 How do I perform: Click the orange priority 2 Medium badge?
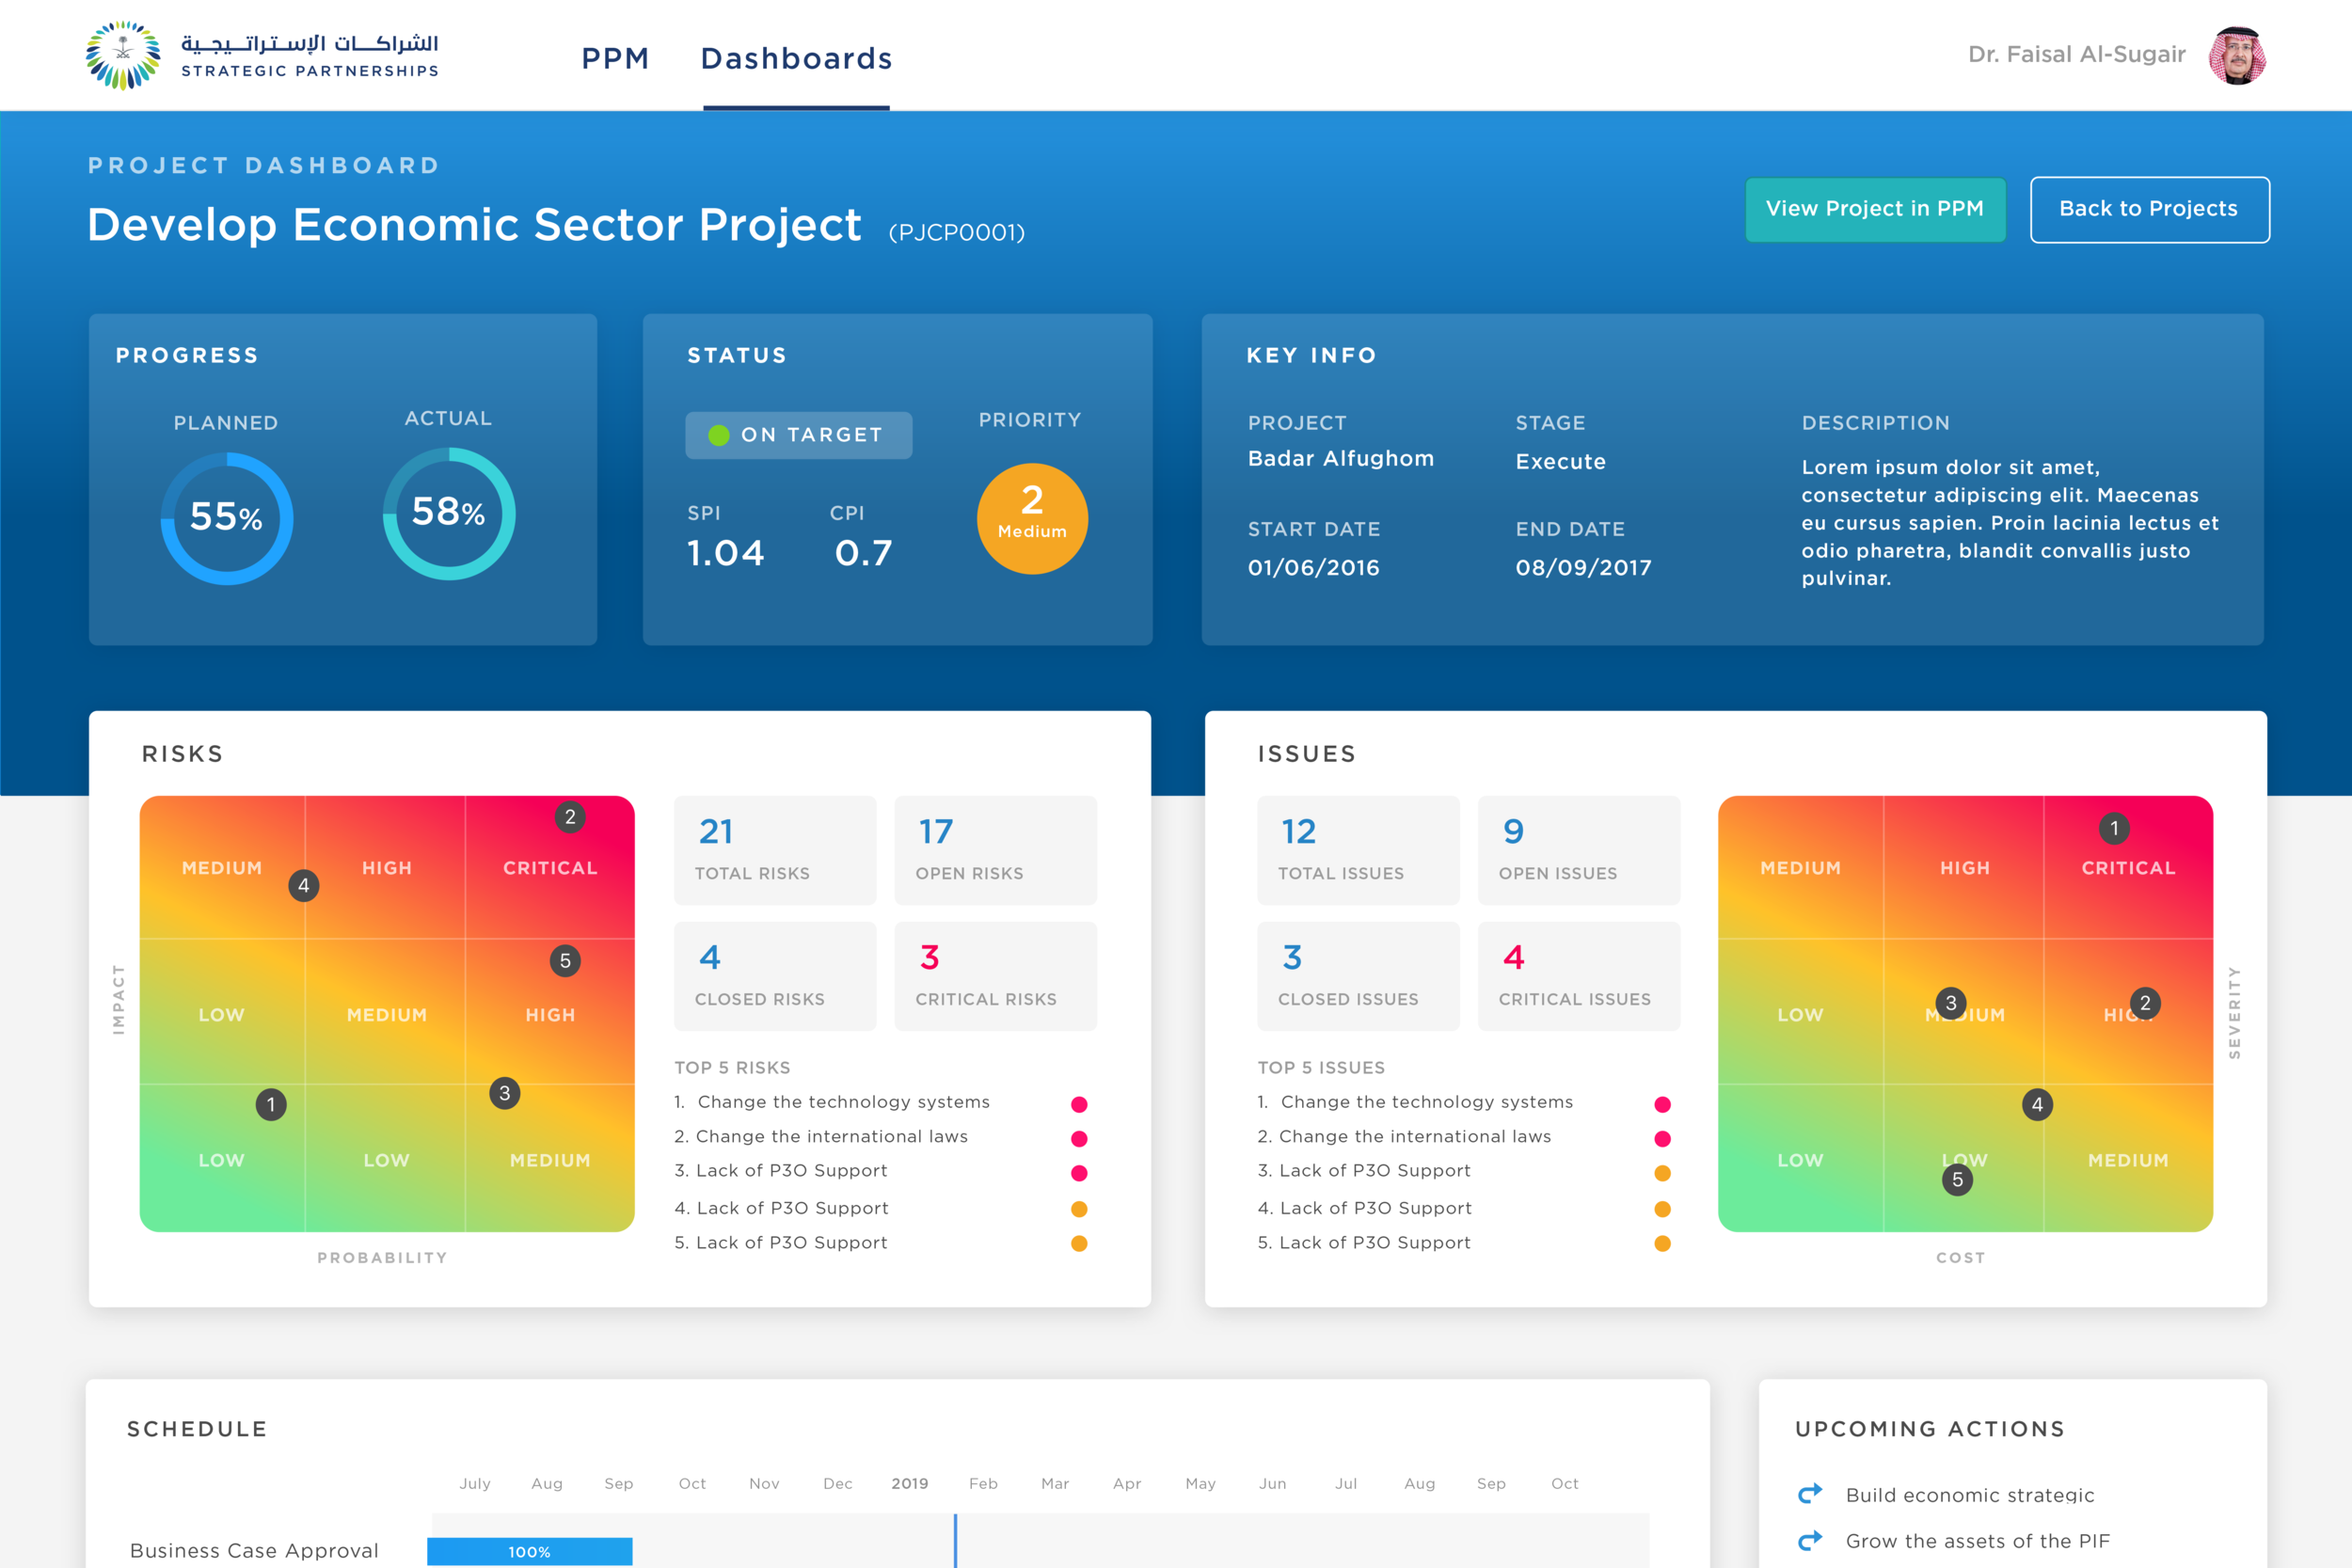pyautogui.click(x=1032, y=517)
